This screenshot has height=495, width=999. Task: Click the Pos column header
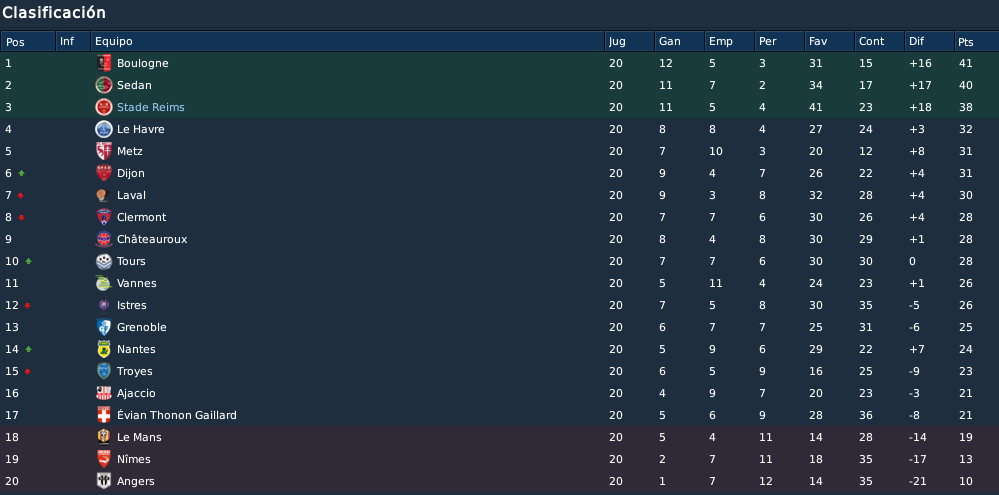point(28,41)
